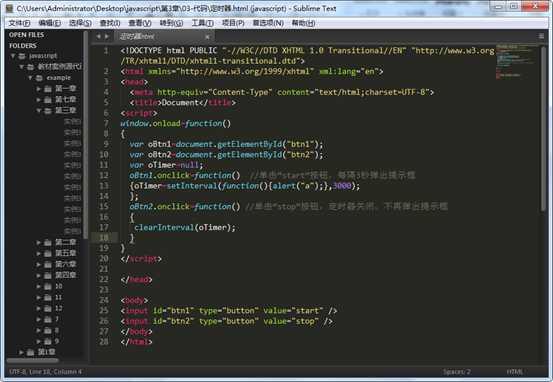
Task: Open the 转到(G) menu
Action: tap(171, 23)
